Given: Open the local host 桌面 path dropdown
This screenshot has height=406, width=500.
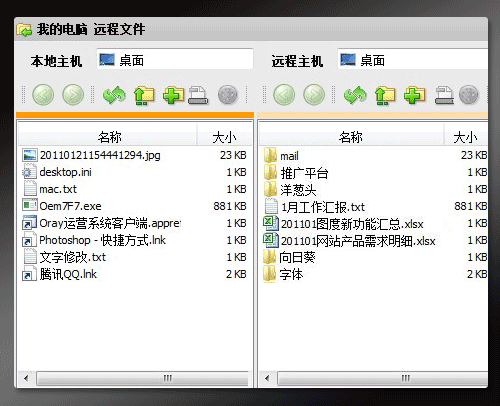Looking at the screenshot, I should 175,60.
